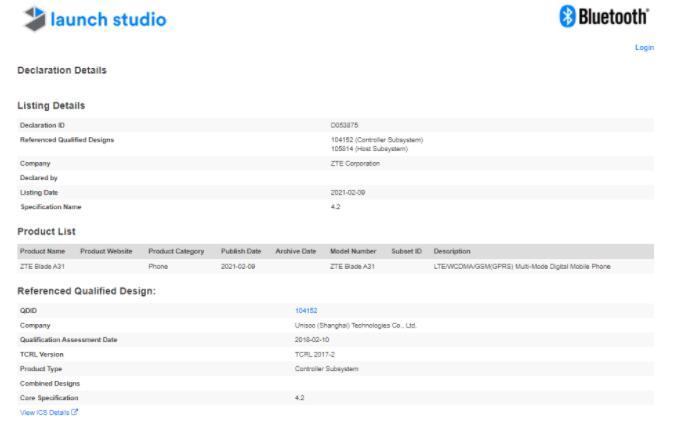Select ZTE Blade A31 in Product Name column
673x428 pixels.
[x=42, y=267]
